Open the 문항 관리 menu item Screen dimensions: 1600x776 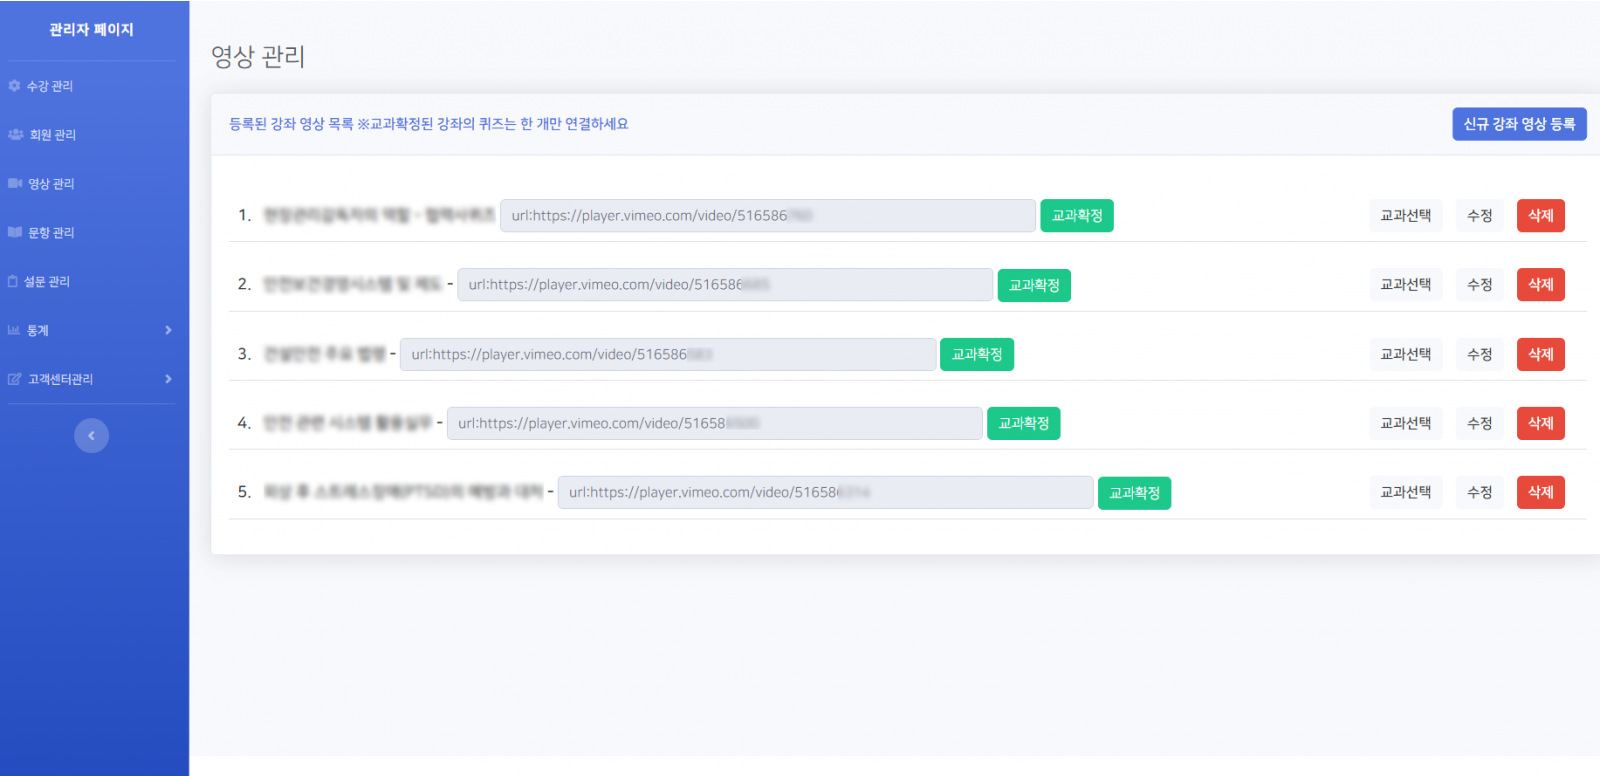[51, 233]
